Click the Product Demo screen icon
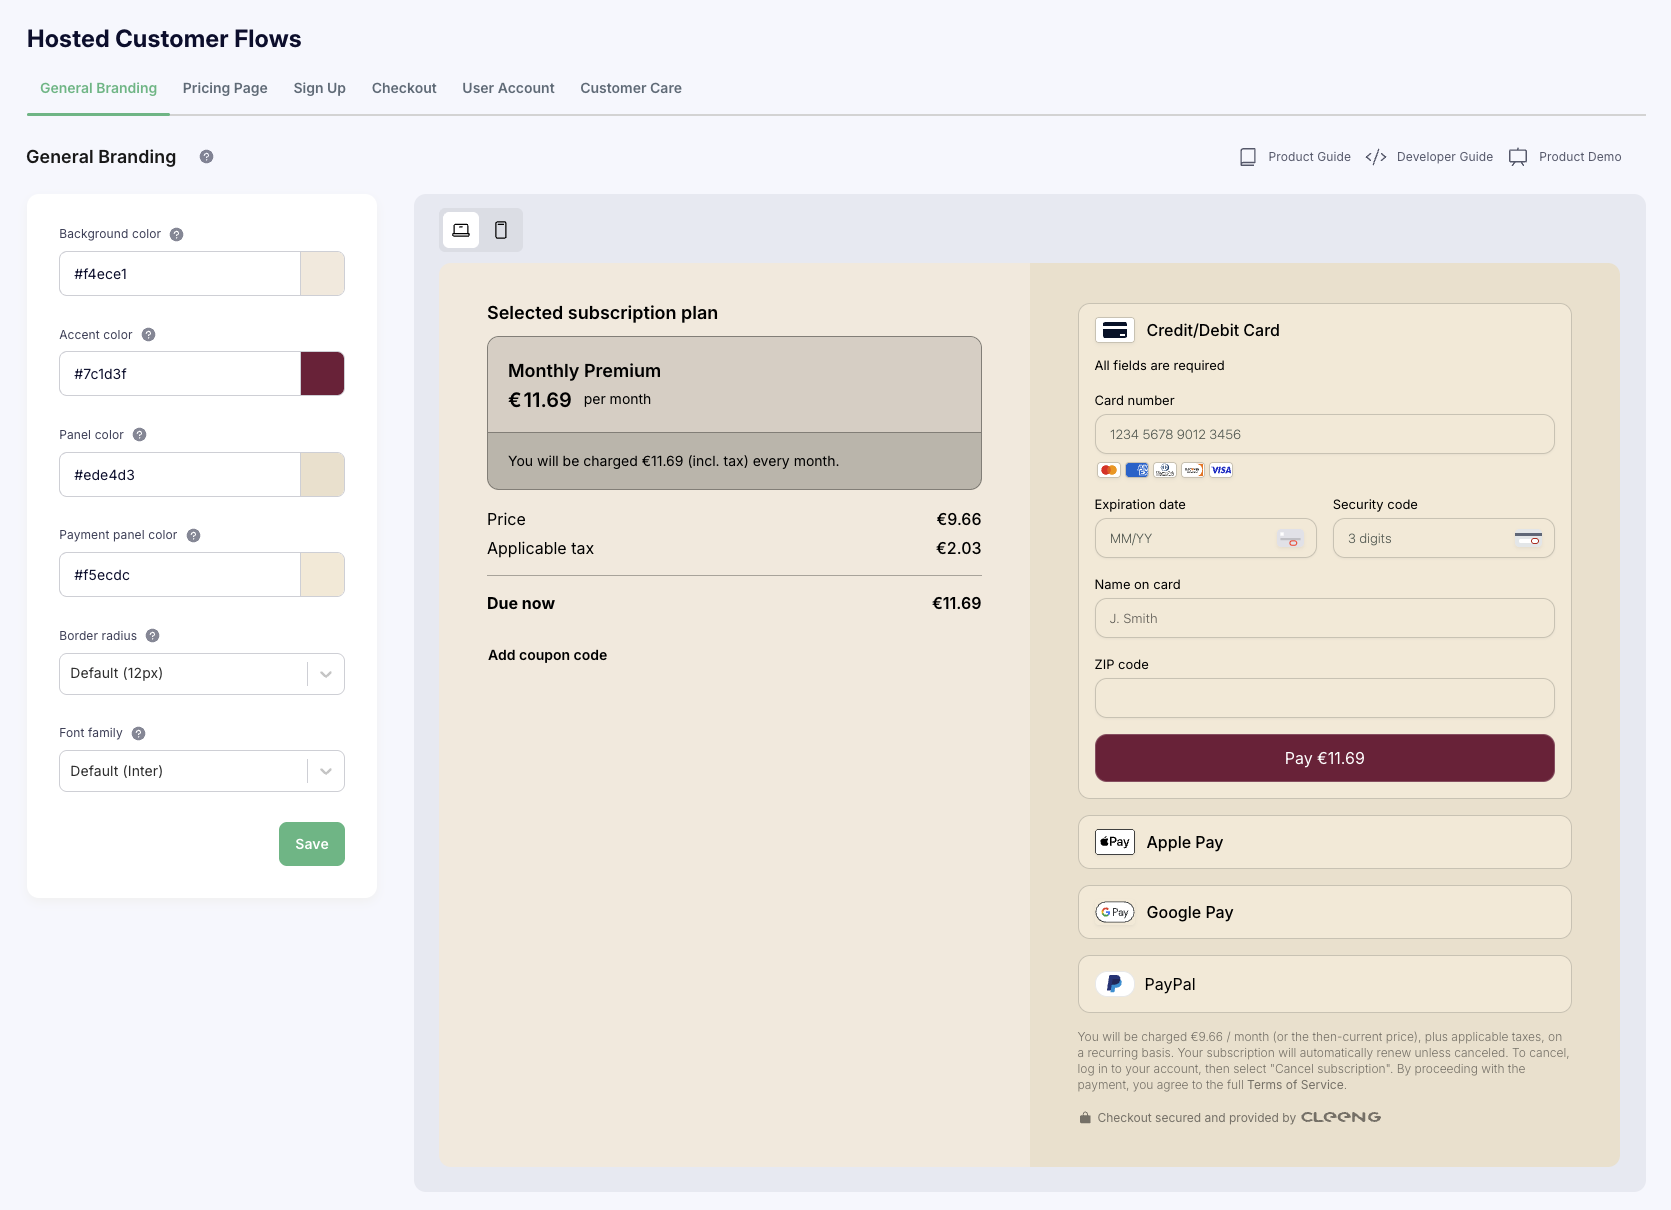 [1518, 157]
